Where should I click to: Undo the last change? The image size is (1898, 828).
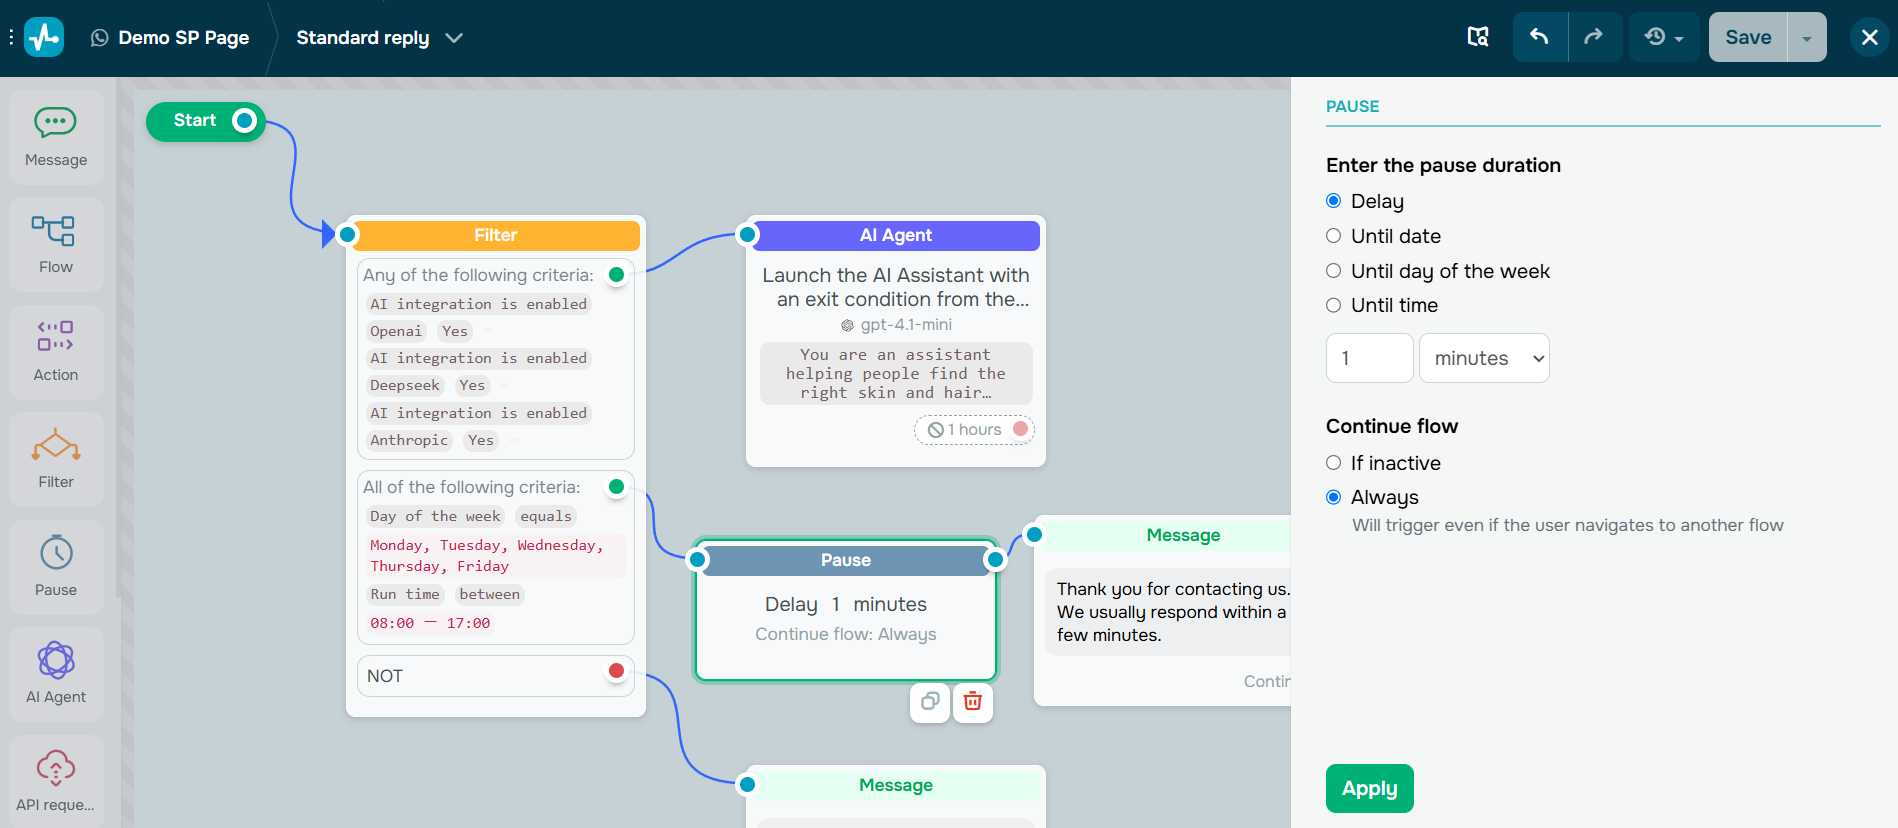point(1540,37)
